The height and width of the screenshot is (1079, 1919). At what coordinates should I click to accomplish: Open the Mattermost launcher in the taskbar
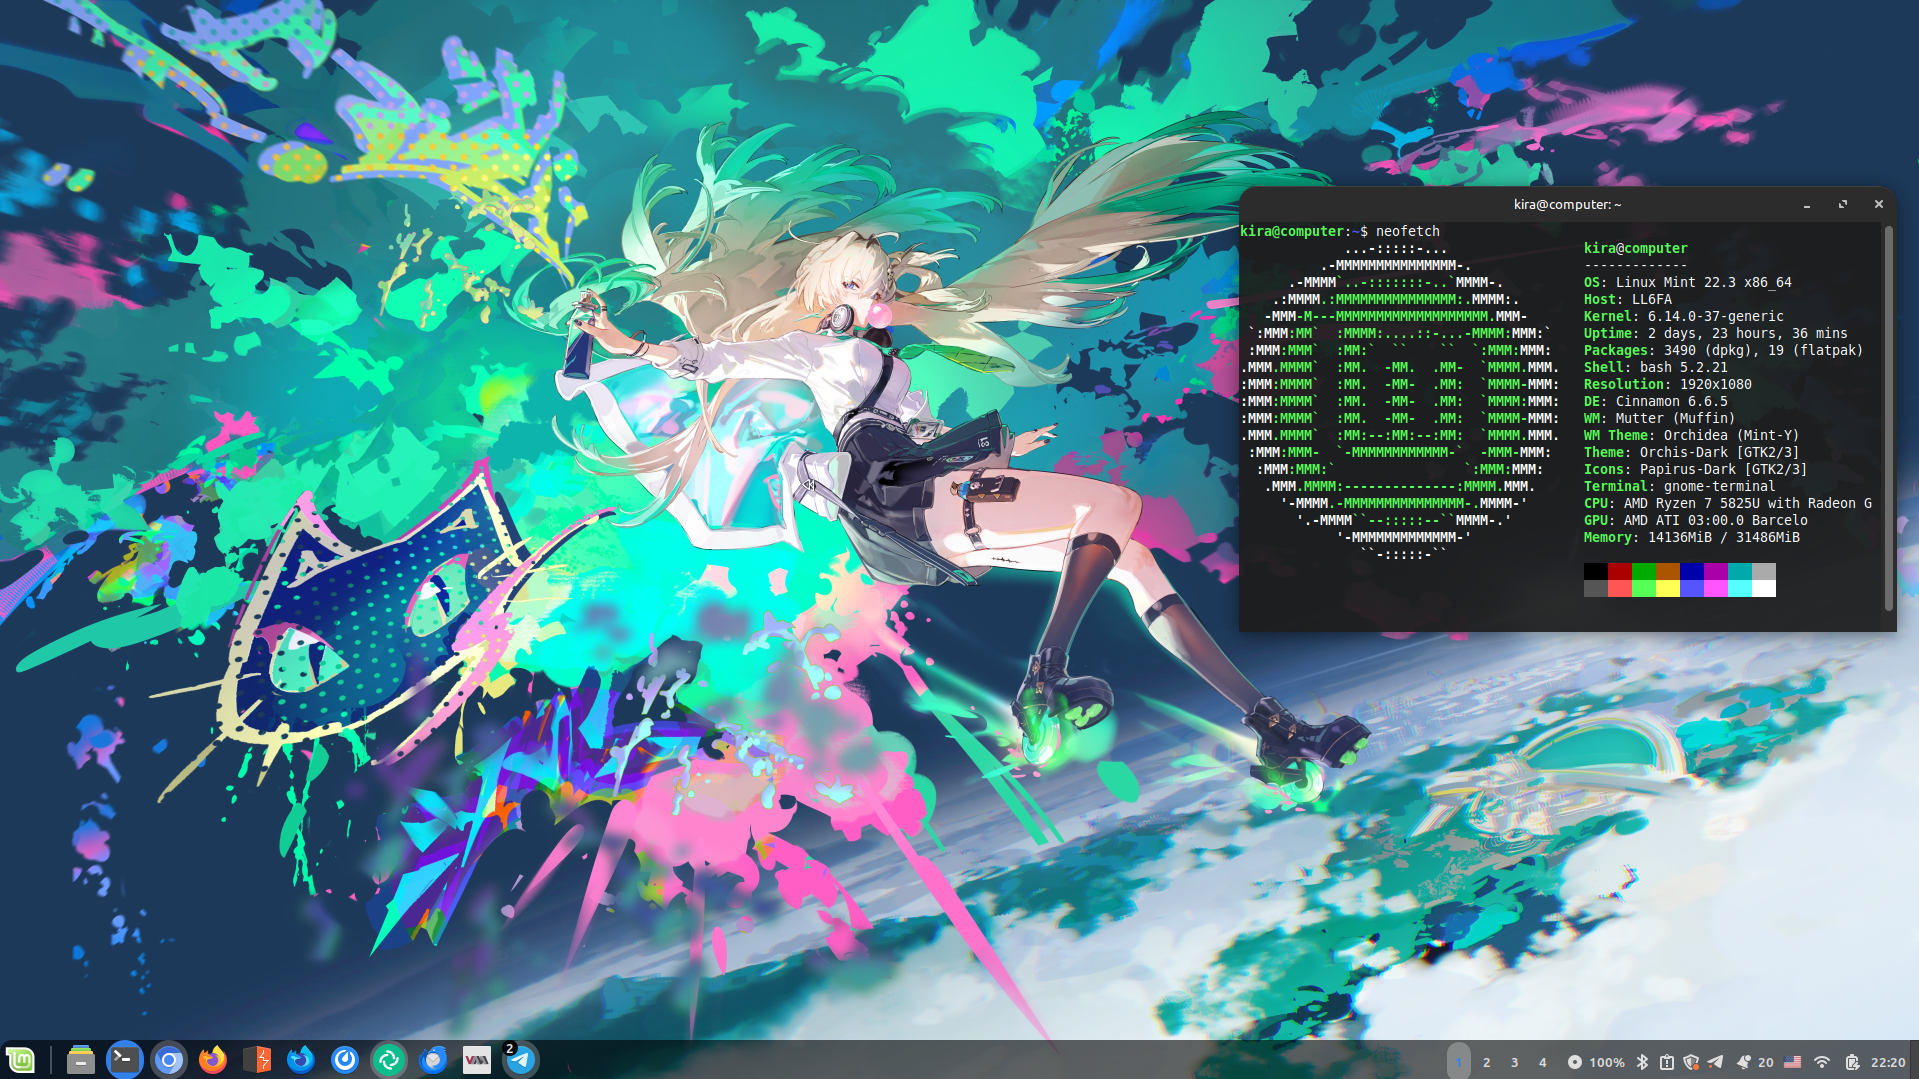click(x=345, y=1060)
